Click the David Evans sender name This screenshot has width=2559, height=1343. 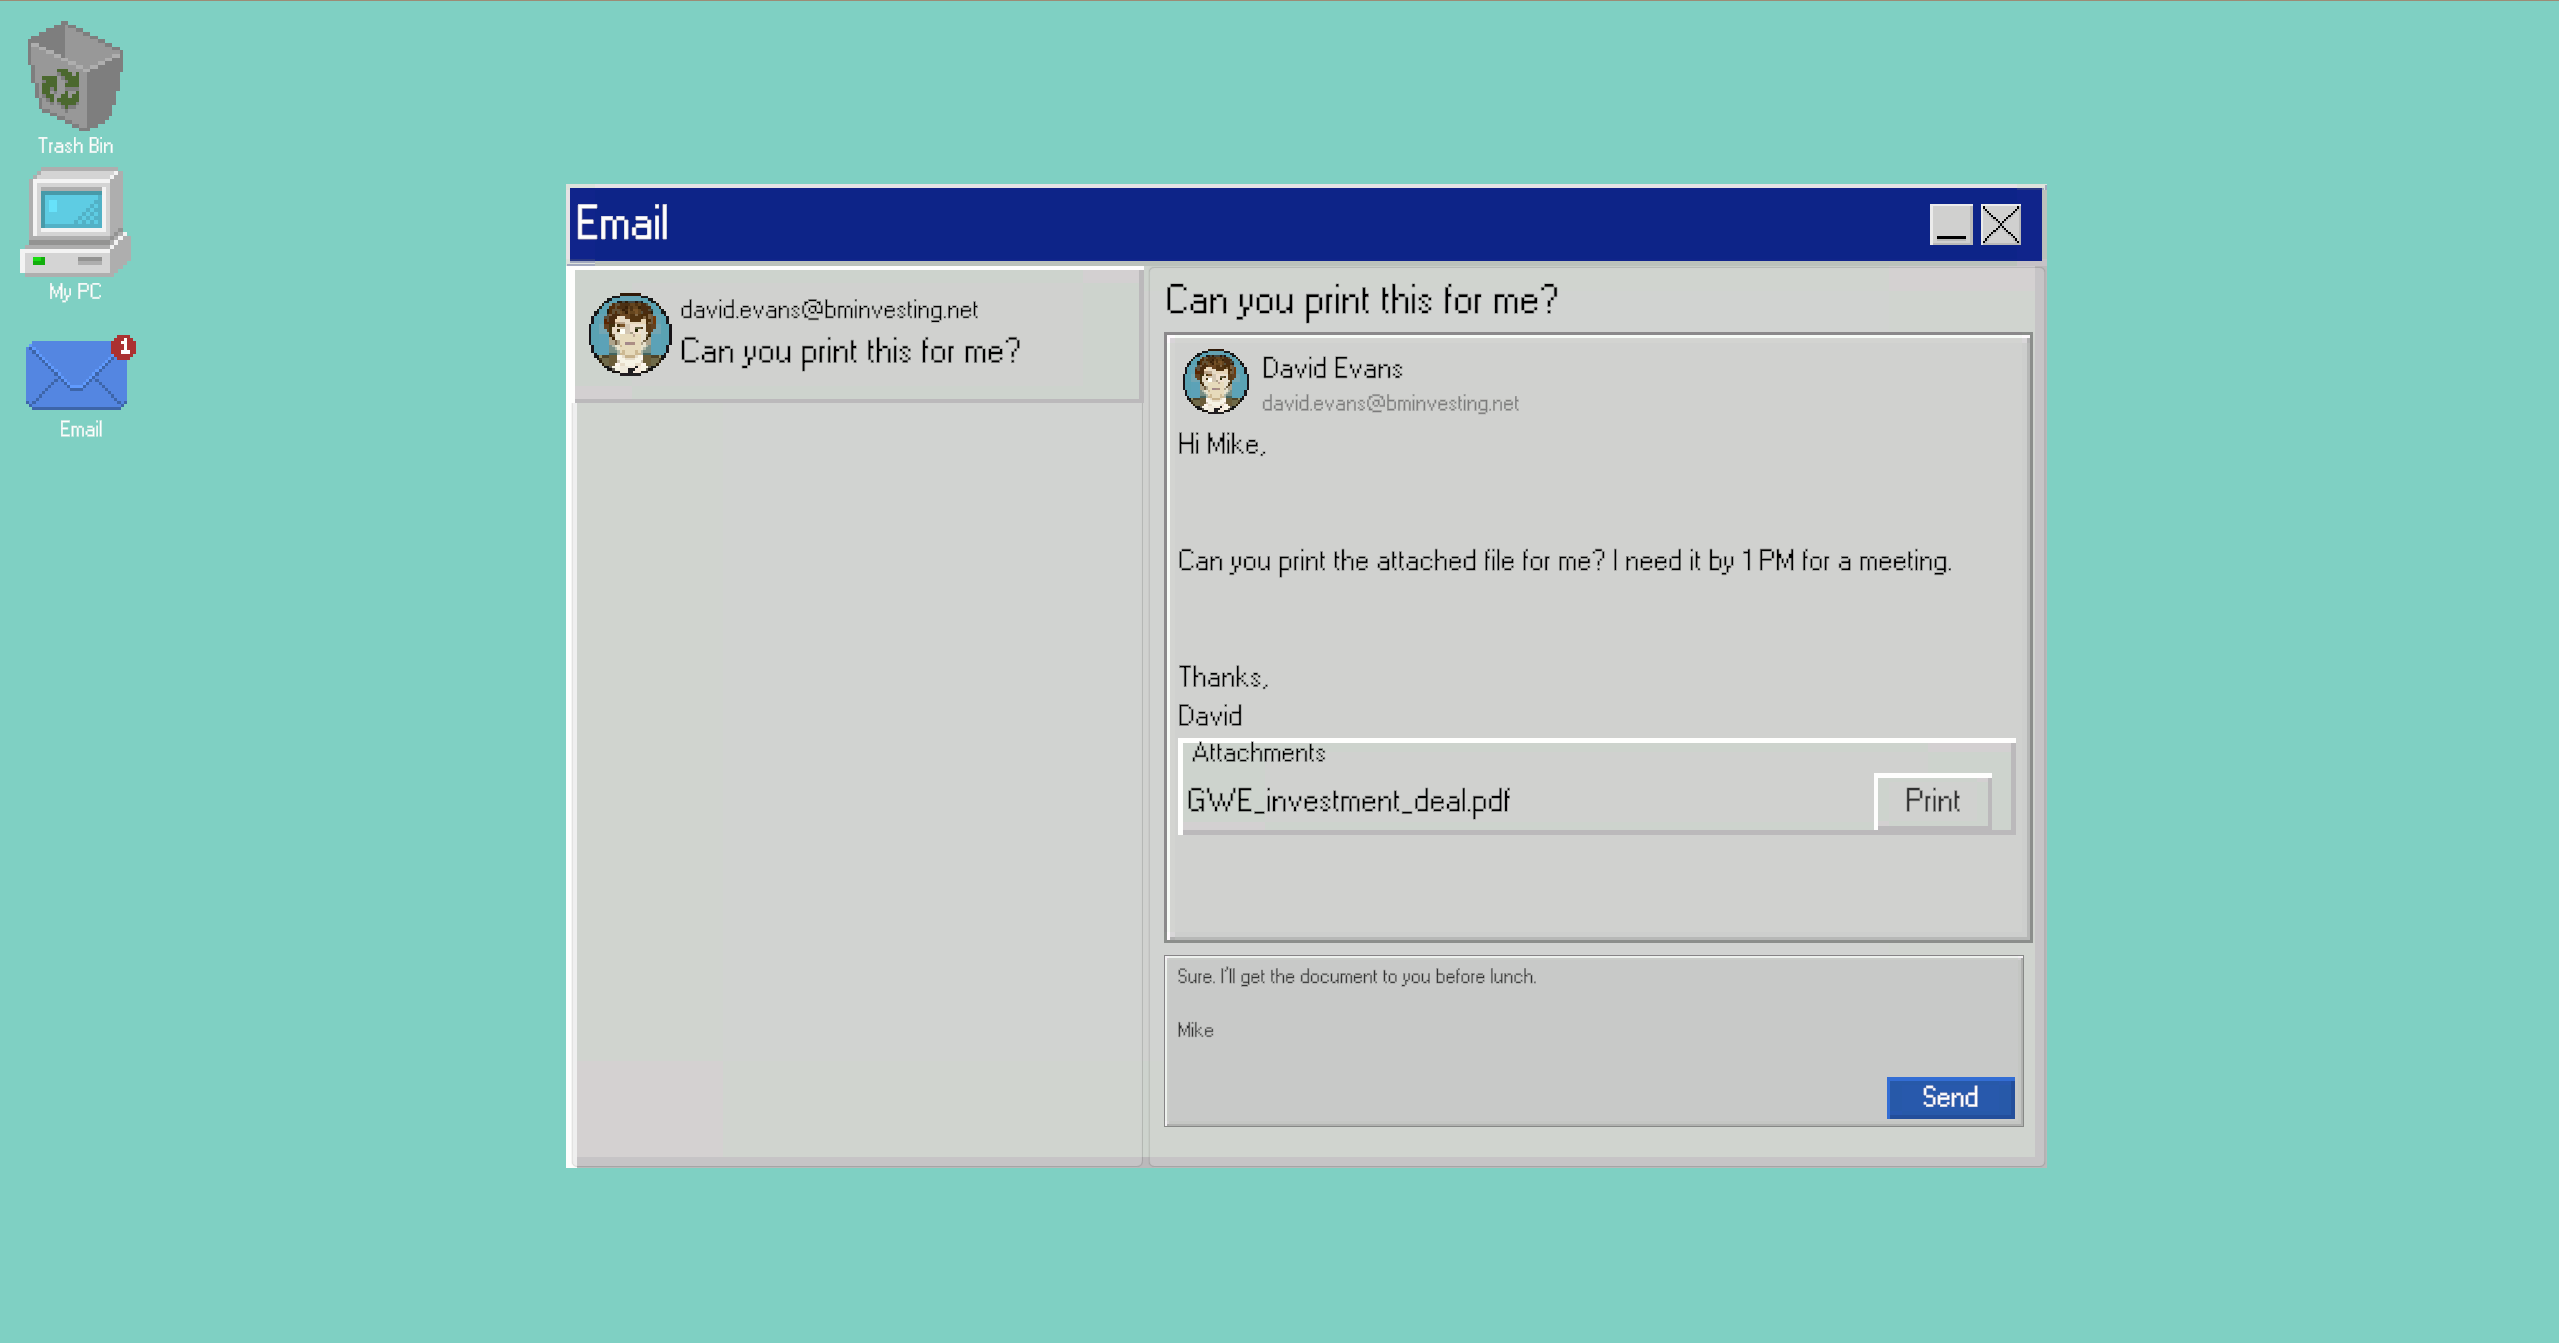pyautogui.click(x=1331, y=368)
